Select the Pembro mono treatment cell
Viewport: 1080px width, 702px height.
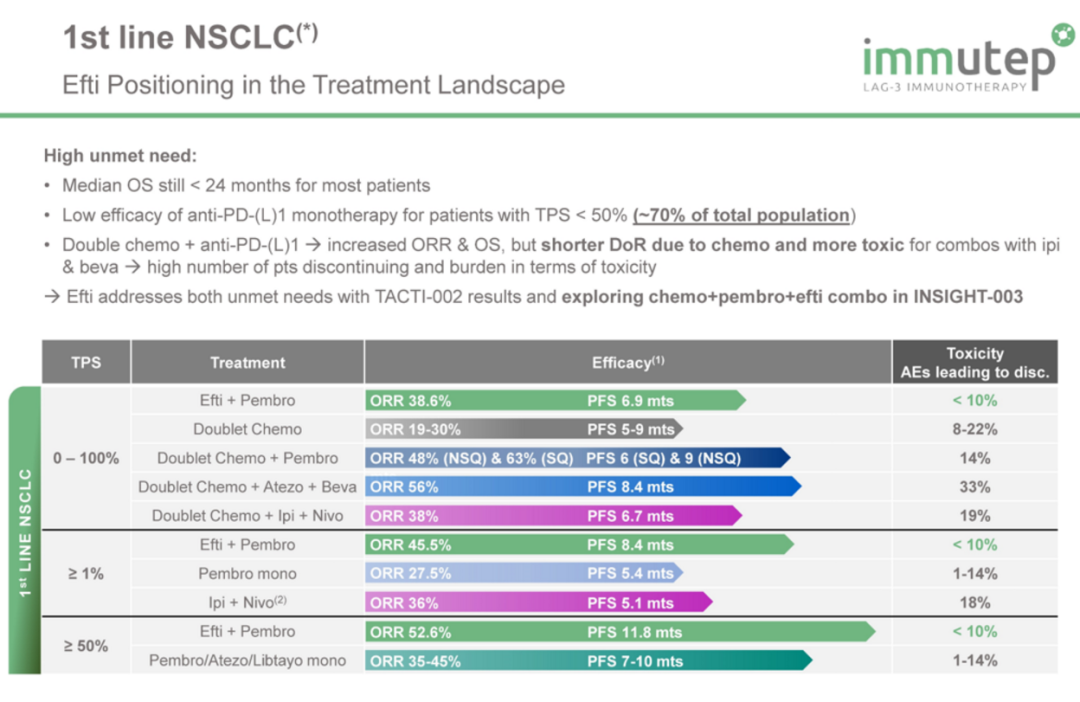247,574
